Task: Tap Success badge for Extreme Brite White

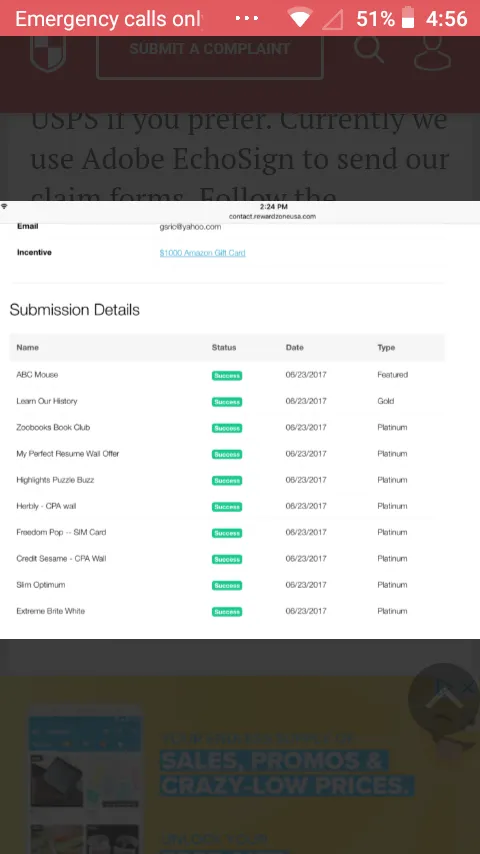Action: point(227,612)
